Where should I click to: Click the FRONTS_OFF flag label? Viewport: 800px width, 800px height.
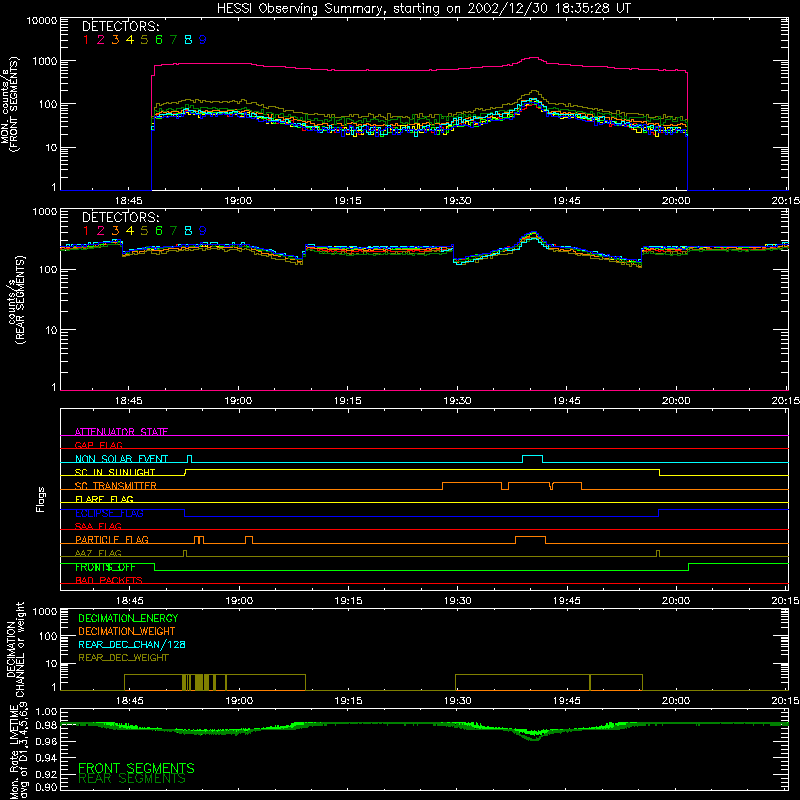105,567
